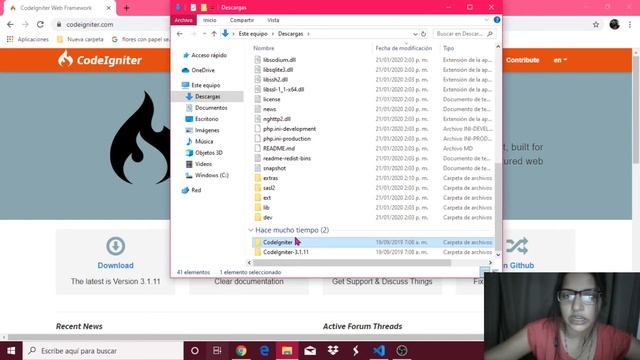The width and height of the screenshot is (640, 360).
Task: Click the Windows taskbar search box
Action: [x=103, y=351]
